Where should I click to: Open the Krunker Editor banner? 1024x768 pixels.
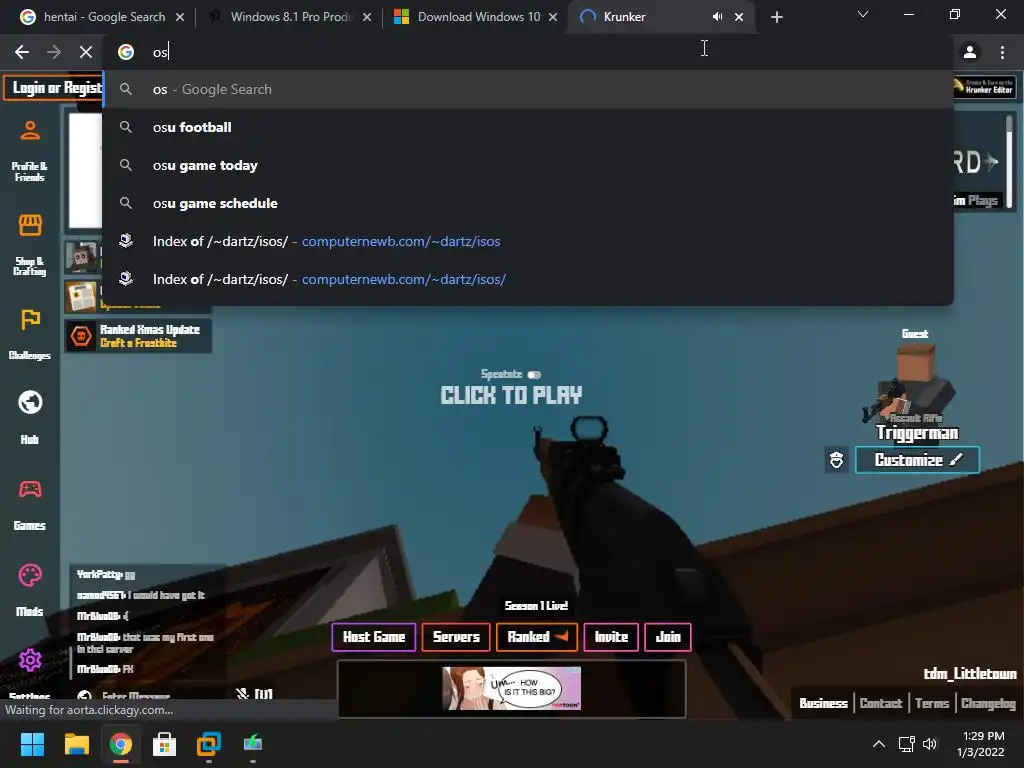click(984, 87)
